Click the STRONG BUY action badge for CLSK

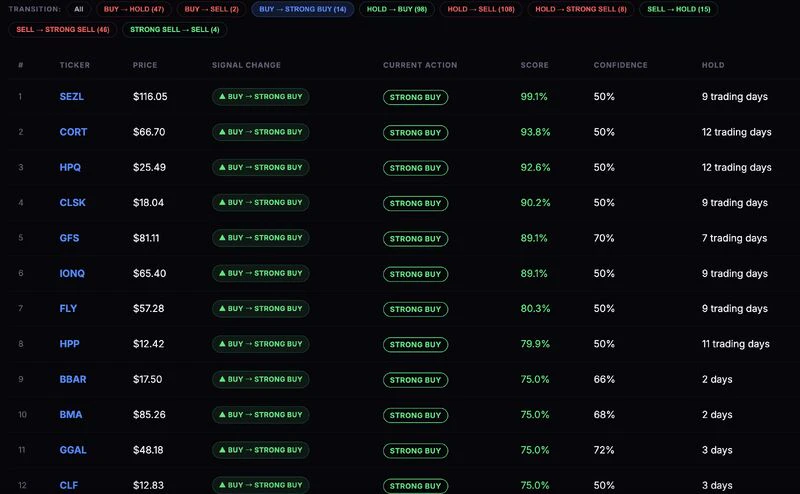point(415,203)
